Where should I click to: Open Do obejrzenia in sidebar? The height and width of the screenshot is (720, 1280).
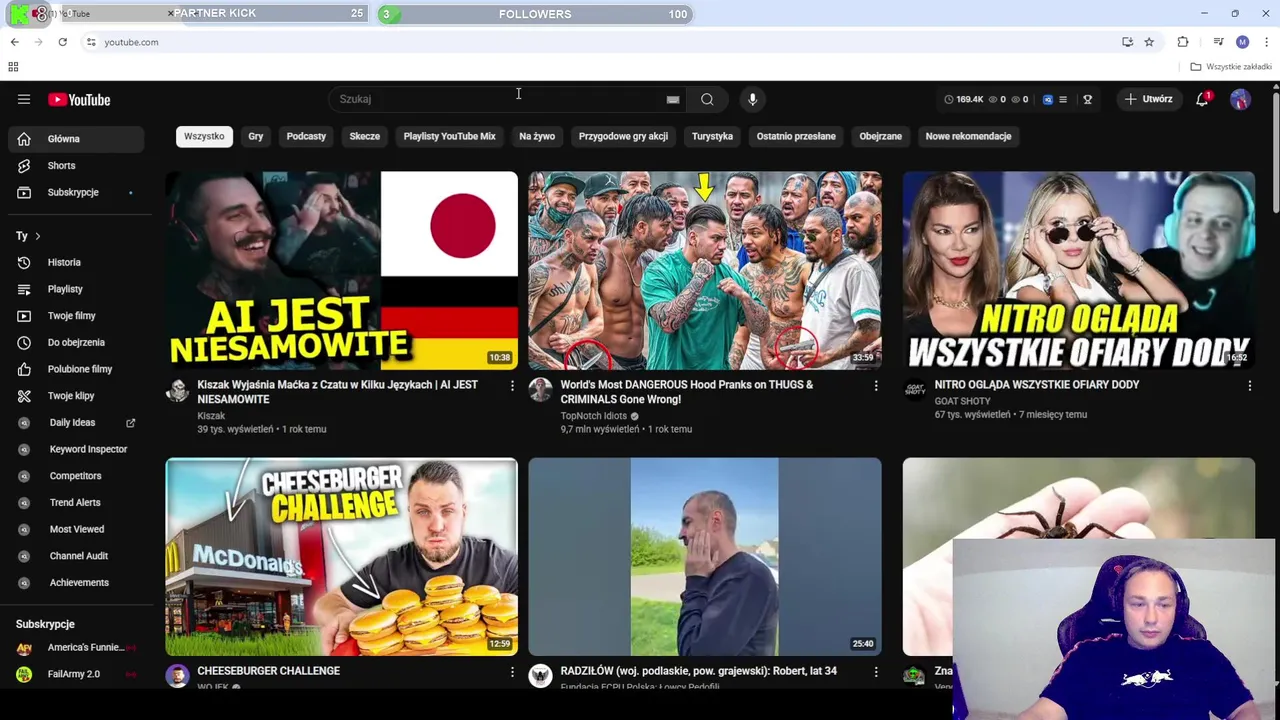coord(76,342)
